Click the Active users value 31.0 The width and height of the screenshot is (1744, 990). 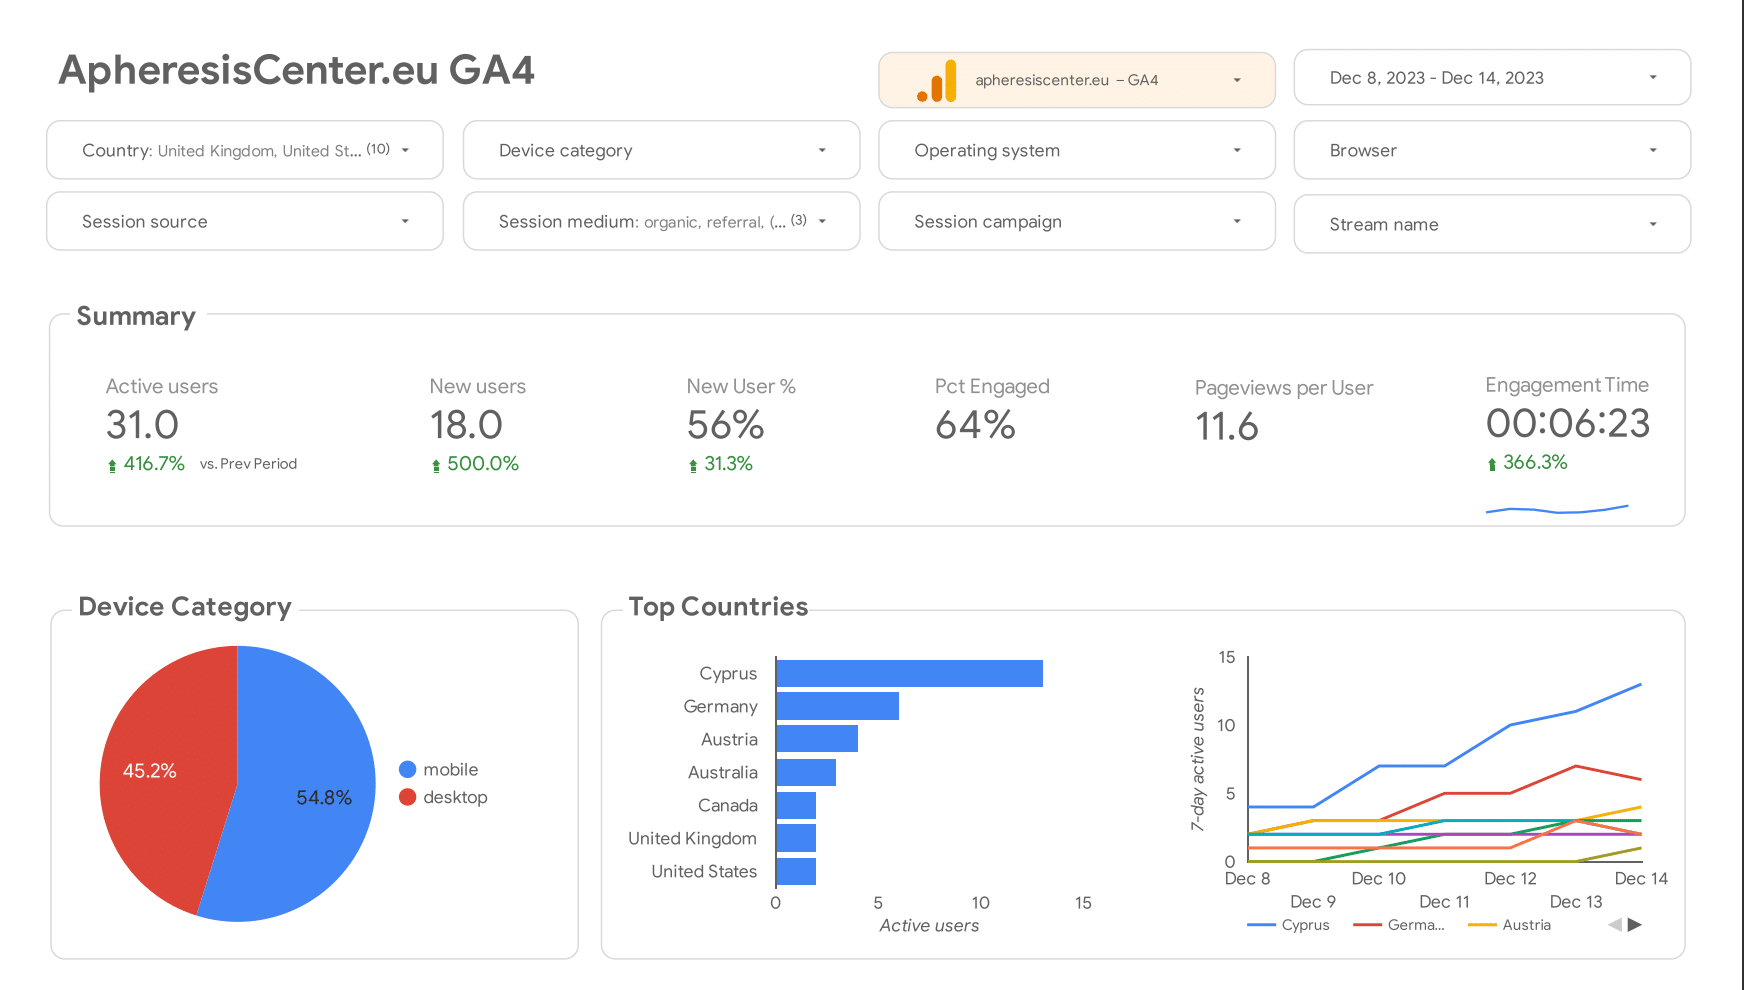tap(142, 425)
